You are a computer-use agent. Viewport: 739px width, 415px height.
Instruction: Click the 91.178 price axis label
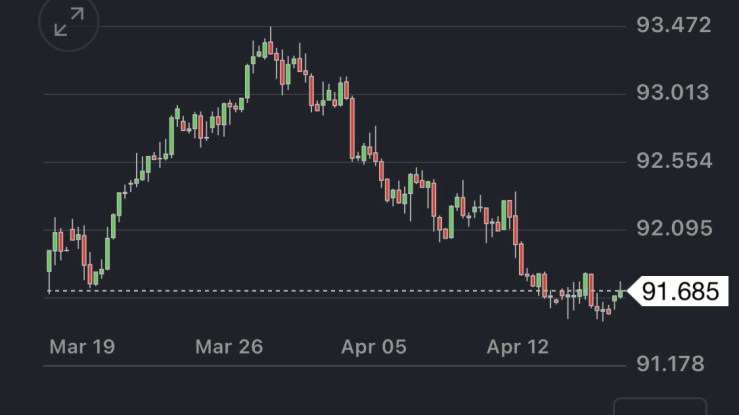click(673, 363)
